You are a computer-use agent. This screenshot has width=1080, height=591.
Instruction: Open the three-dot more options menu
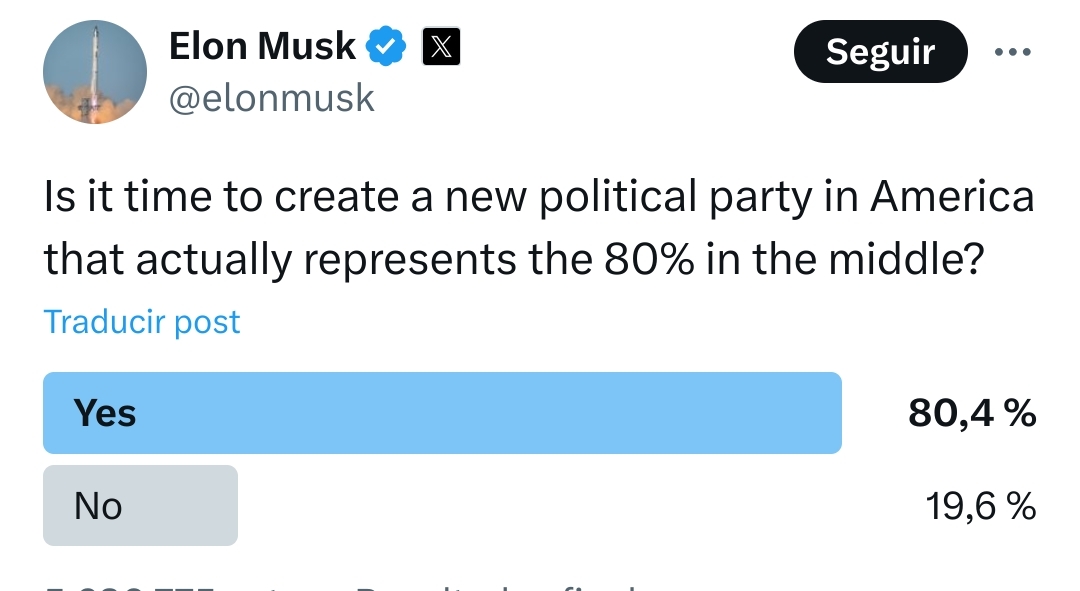click(x=1012, y=52)
